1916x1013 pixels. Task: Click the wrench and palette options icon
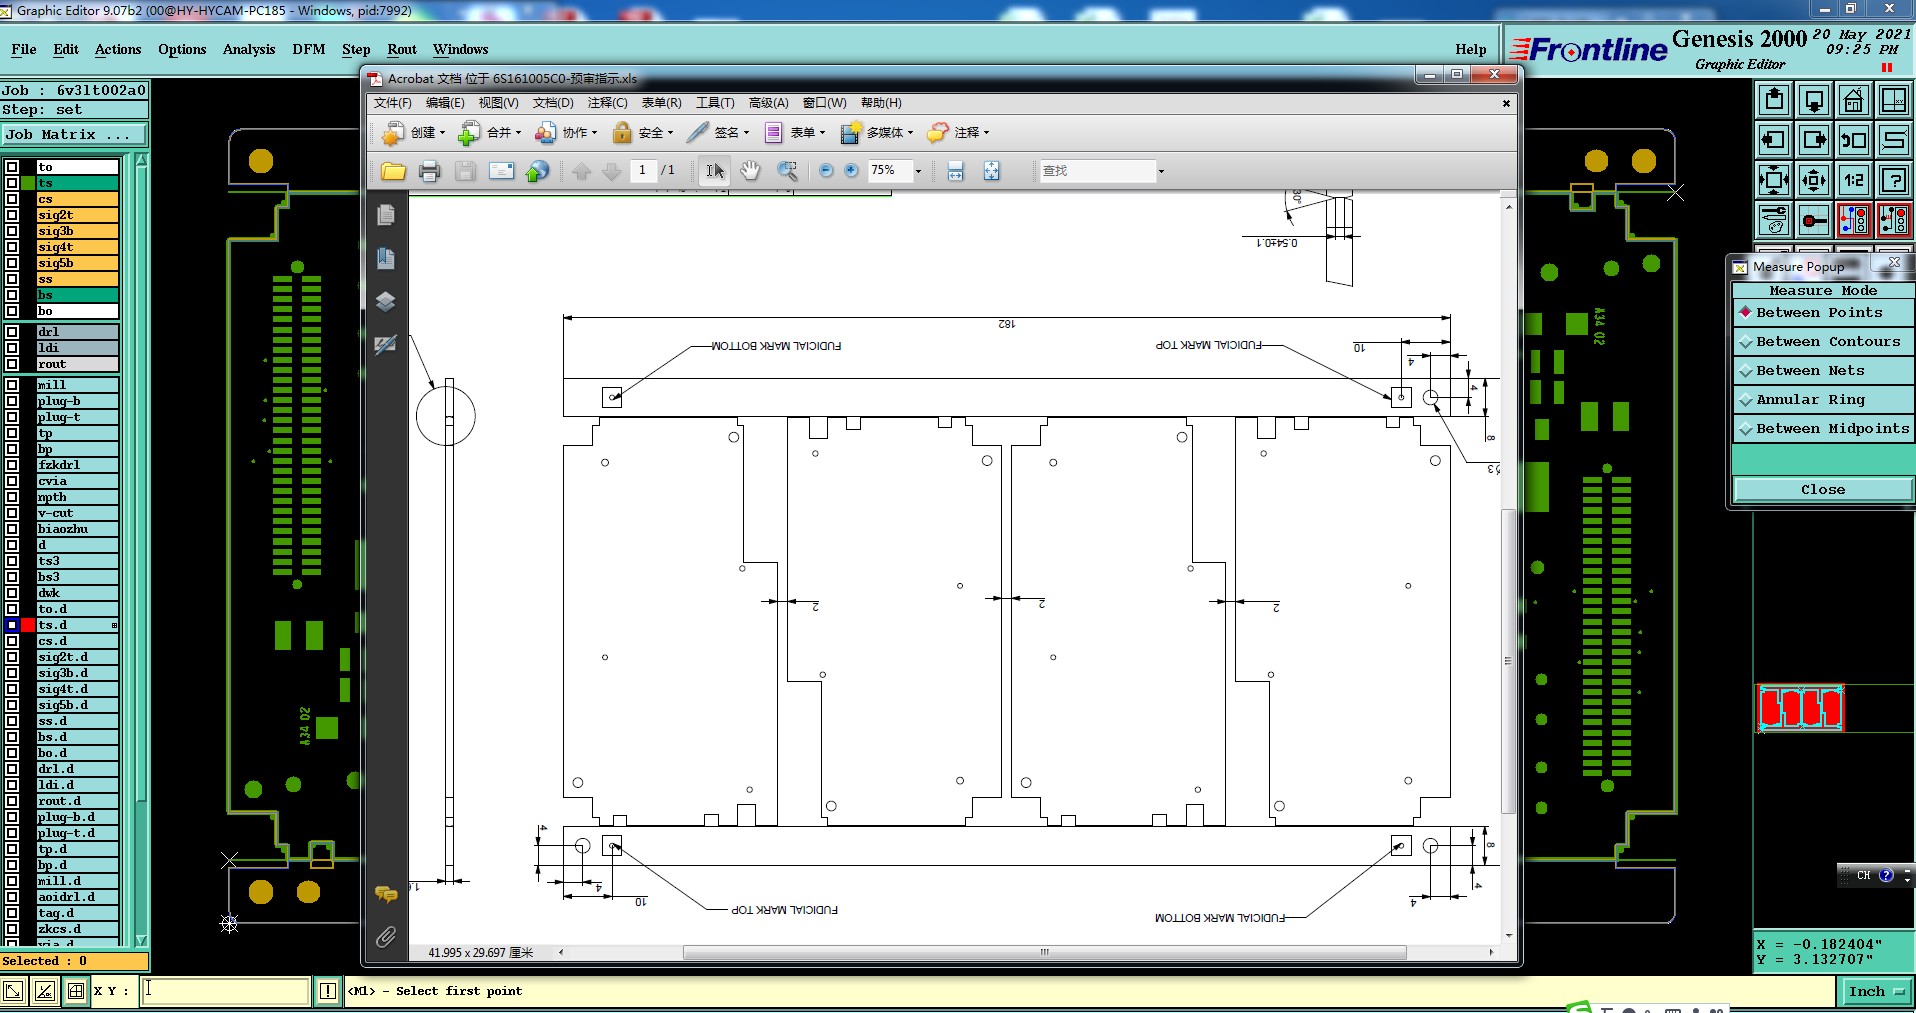coord(1773,220)
